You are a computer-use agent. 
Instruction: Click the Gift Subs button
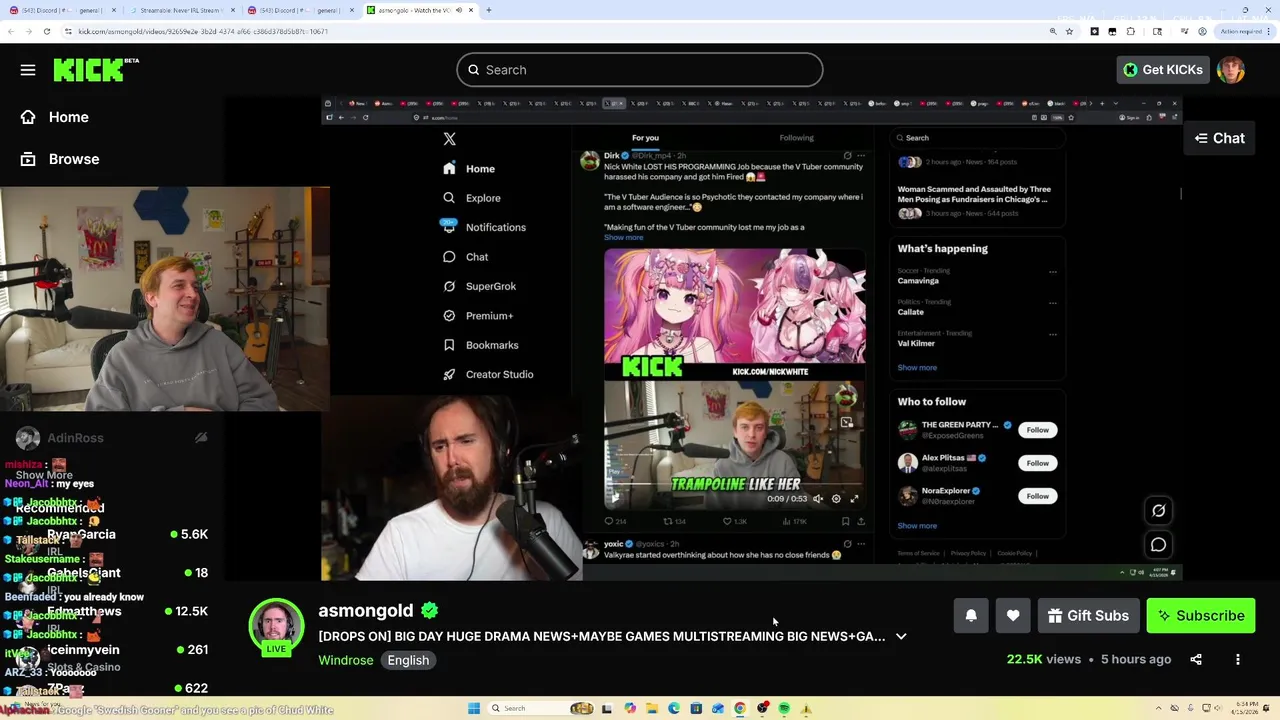click(1088, 616)
